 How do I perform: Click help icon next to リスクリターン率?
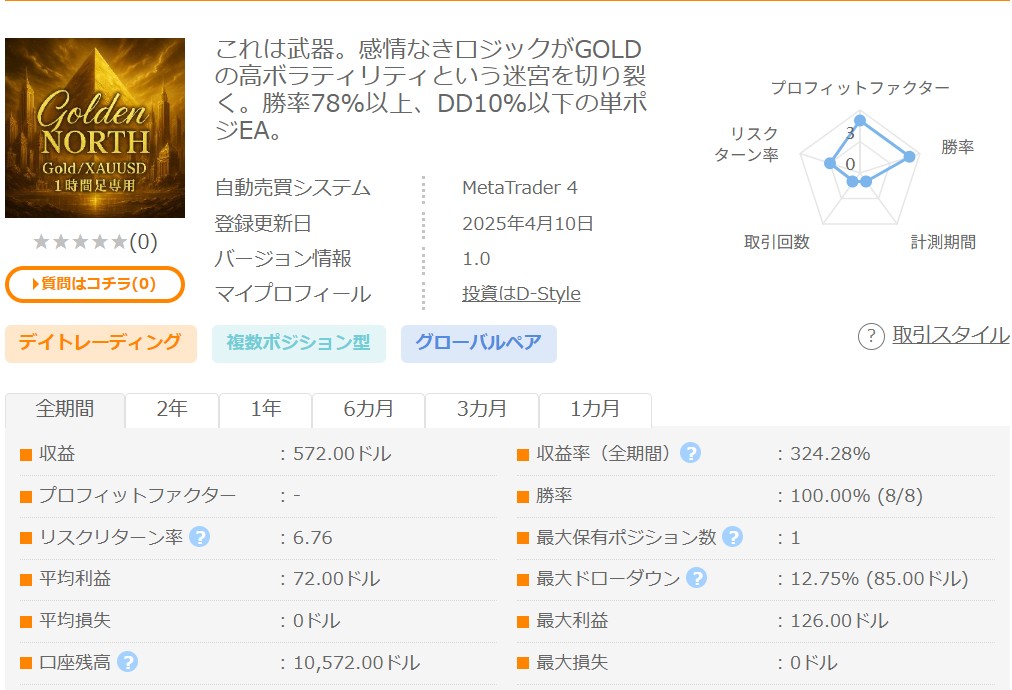click(x=199, y=536)
